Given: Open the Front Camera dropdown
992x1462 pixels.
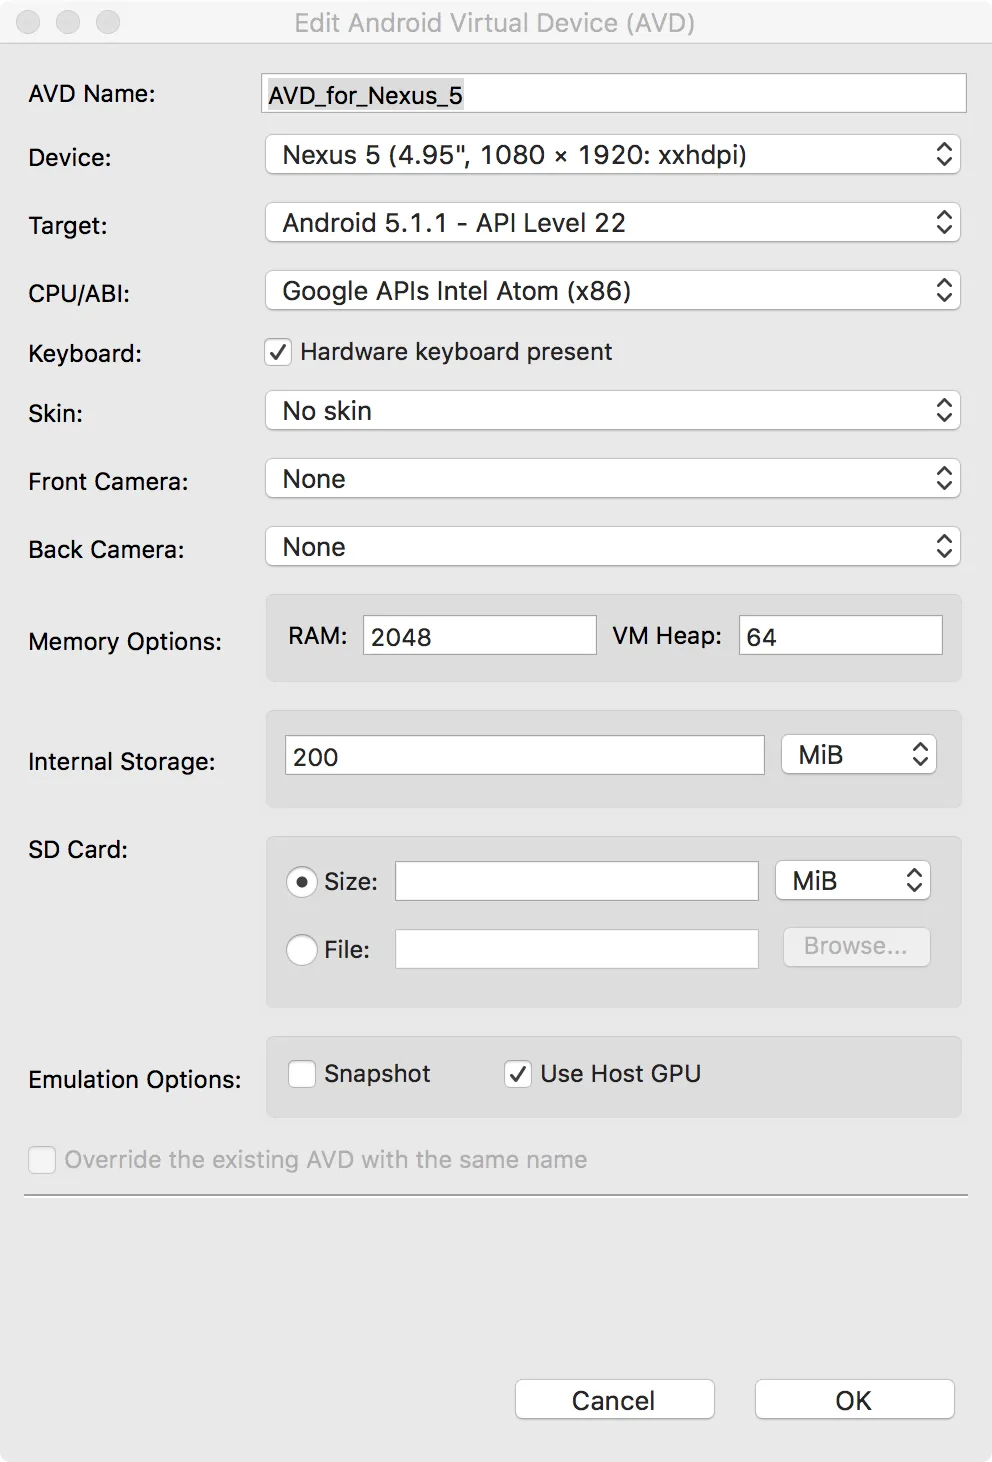Looking at the screenshot, I should tap(612, 479).
